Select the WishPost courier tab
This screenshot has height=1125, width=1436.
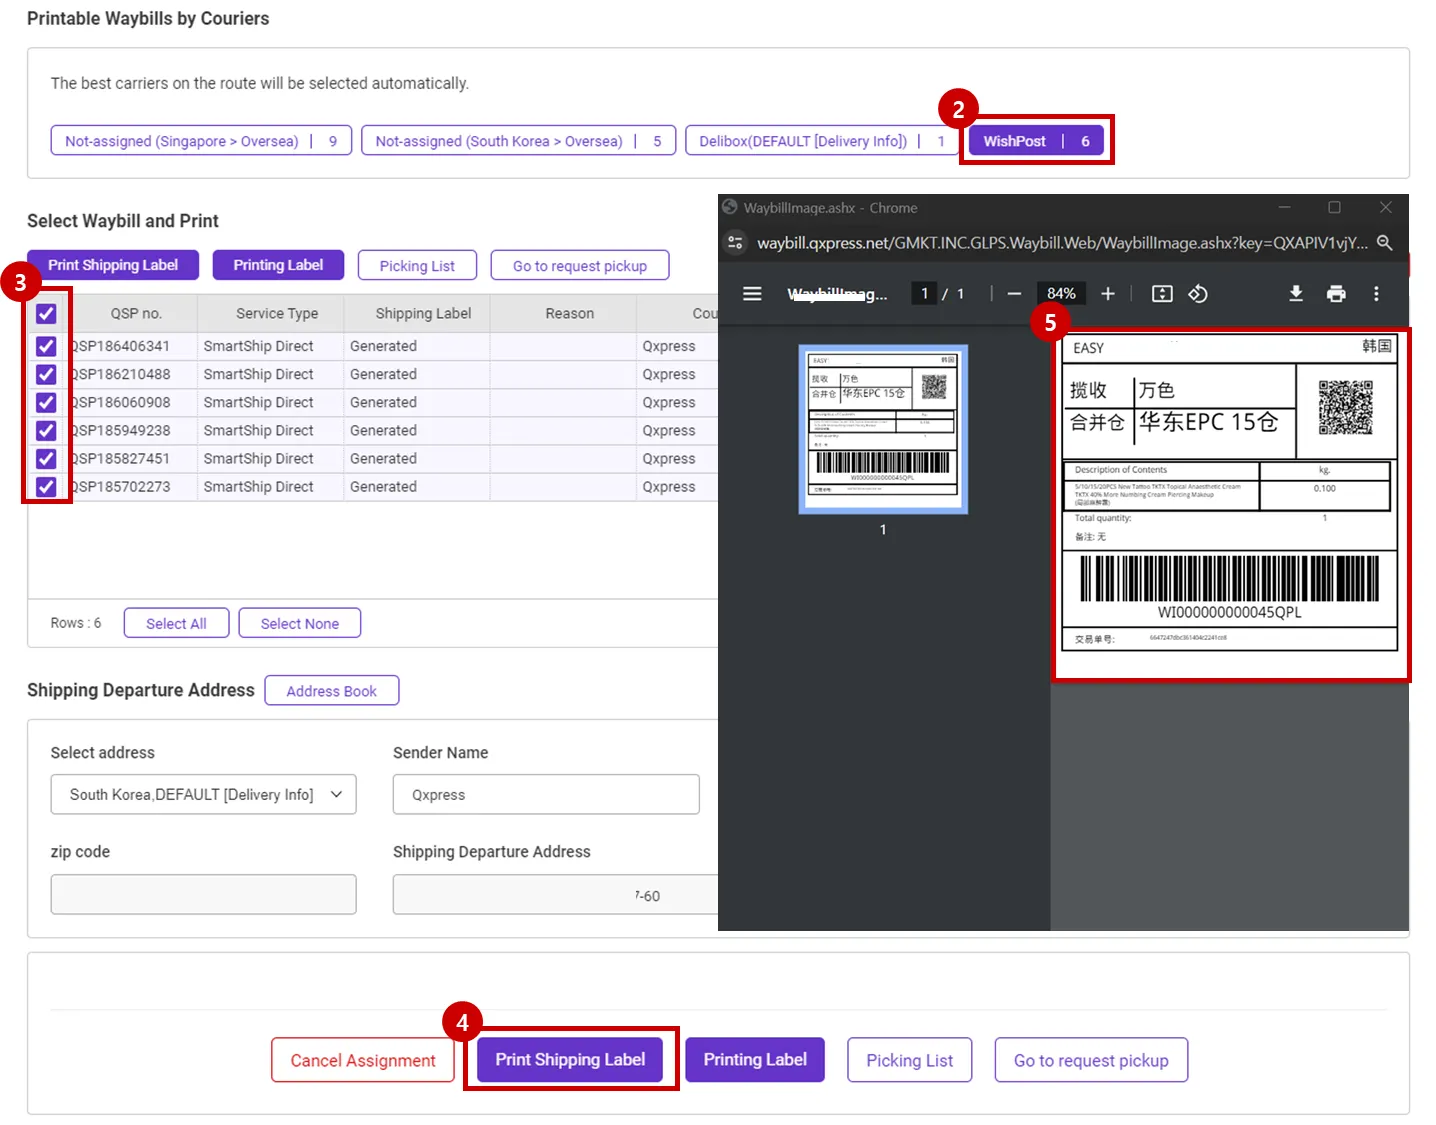point(1036,141)
